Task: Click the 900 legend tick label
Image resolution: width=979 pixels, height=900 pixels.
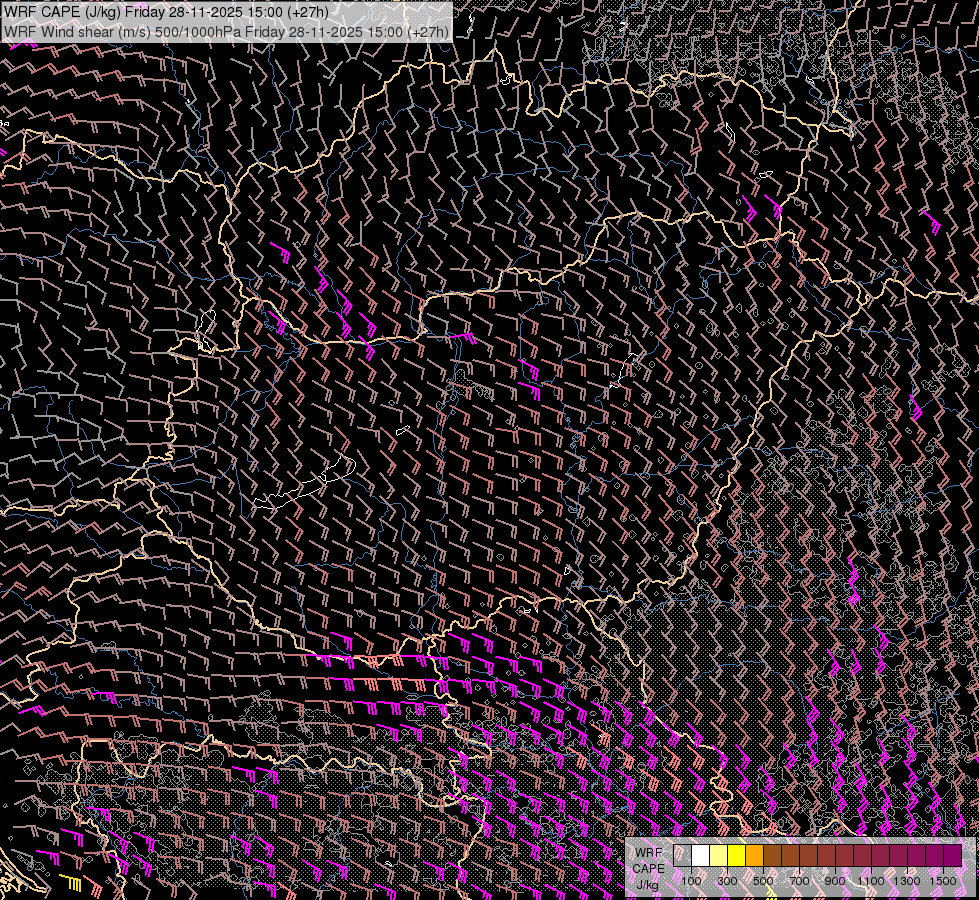Action: point(835,881)
